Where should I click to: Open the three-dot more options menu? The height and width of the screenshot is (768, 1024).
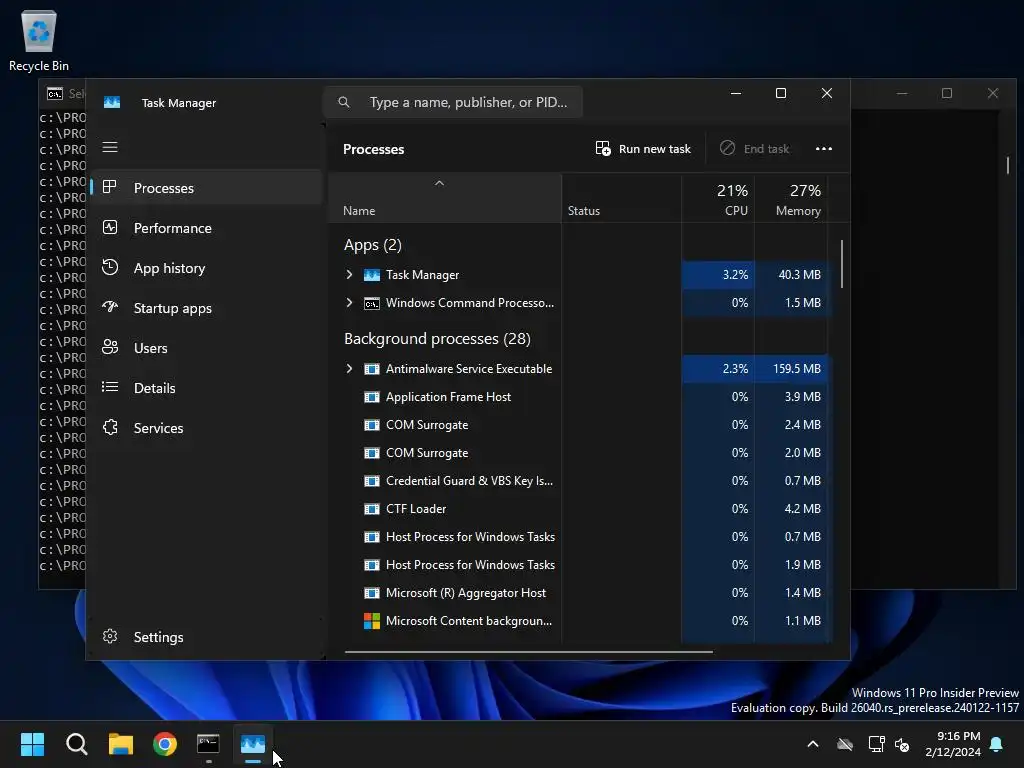pyautogui.click(x=824, y=149)
